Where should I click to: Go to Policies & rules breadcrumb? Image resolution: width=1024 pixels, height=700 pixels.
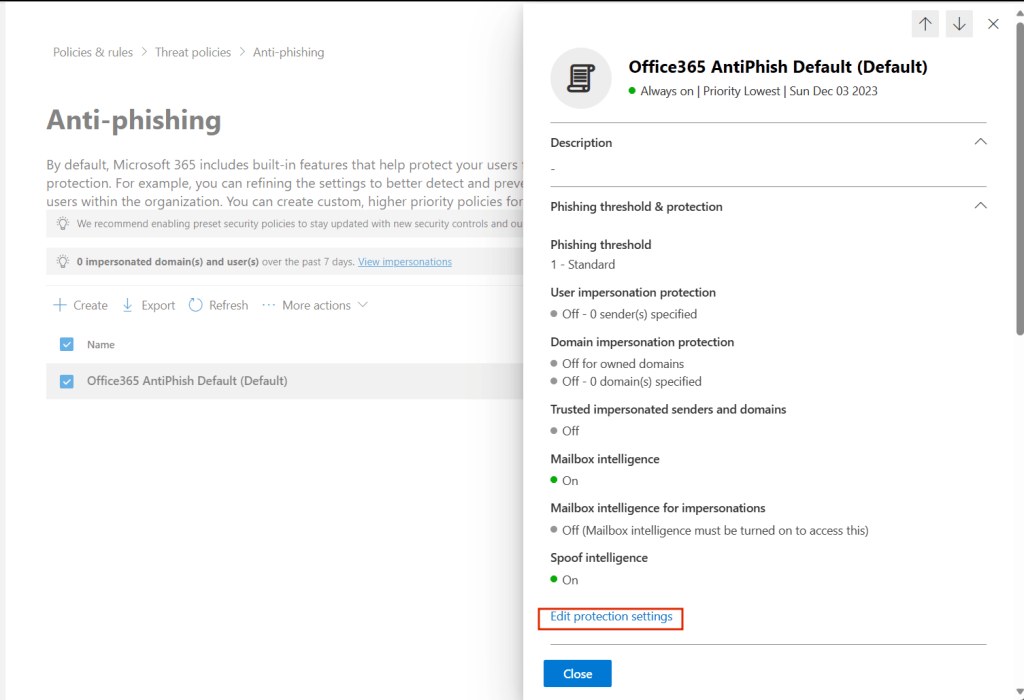93,52
